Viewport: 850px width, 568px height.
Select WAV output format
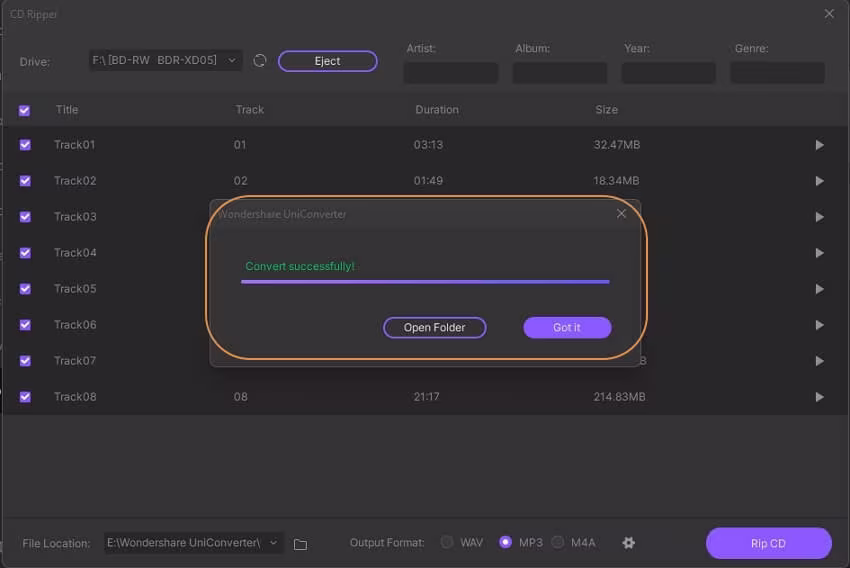coord(447,542)
